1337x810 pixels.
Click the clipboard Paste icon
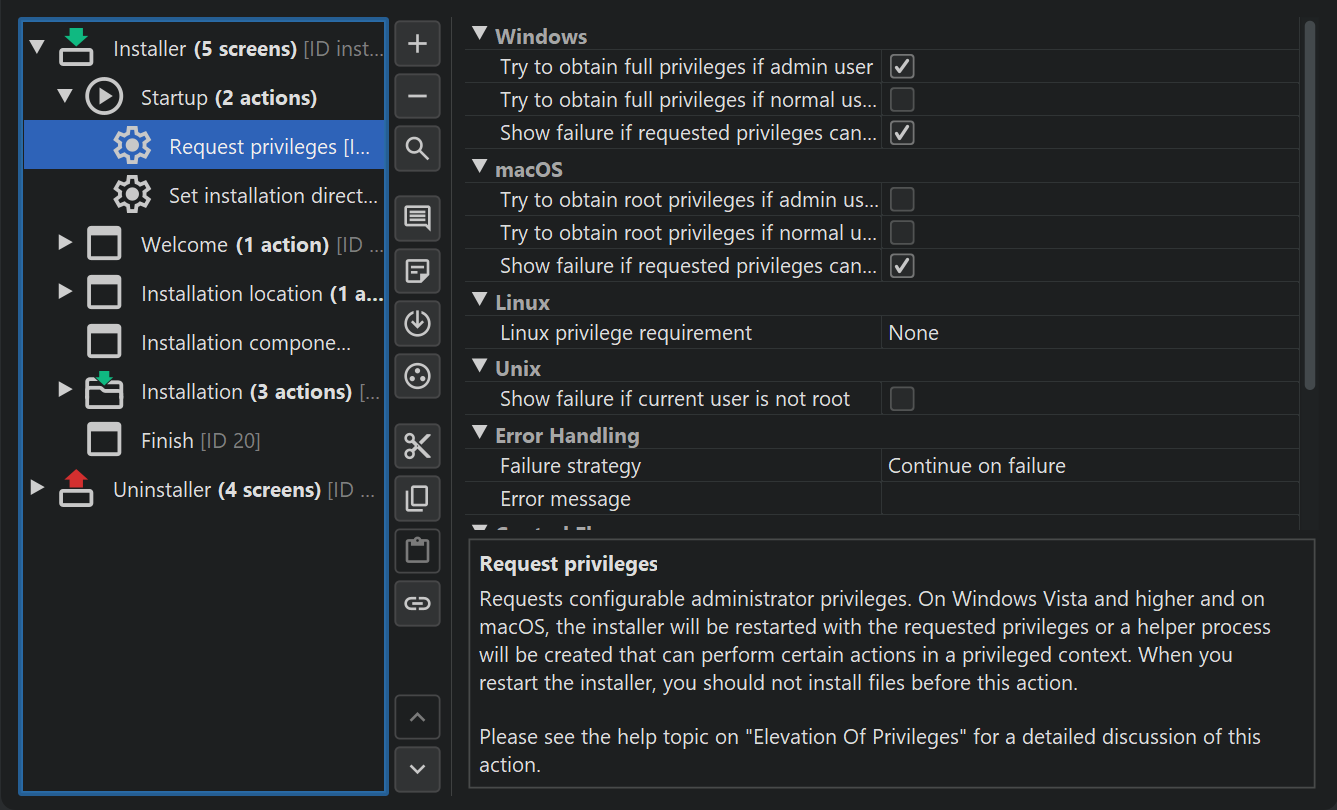point(418,550)
